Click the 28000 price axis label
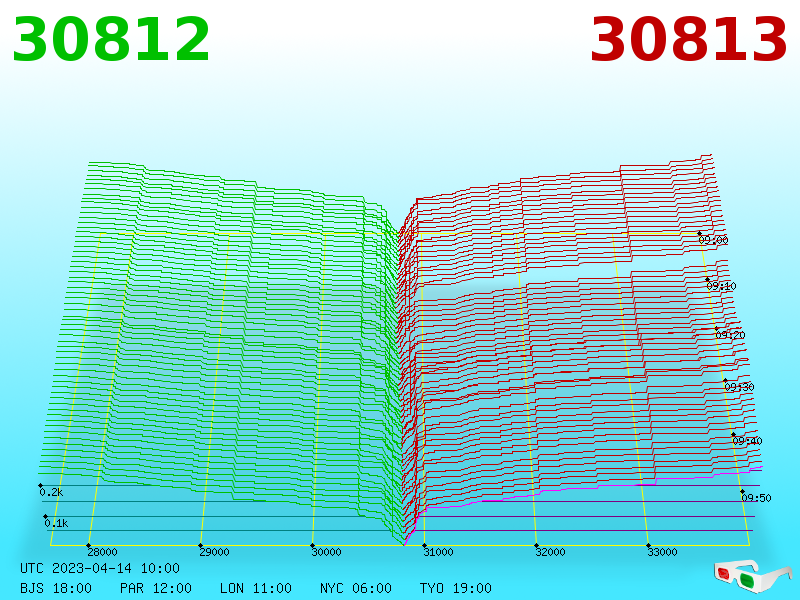800x600 pixels. [102, 552]
